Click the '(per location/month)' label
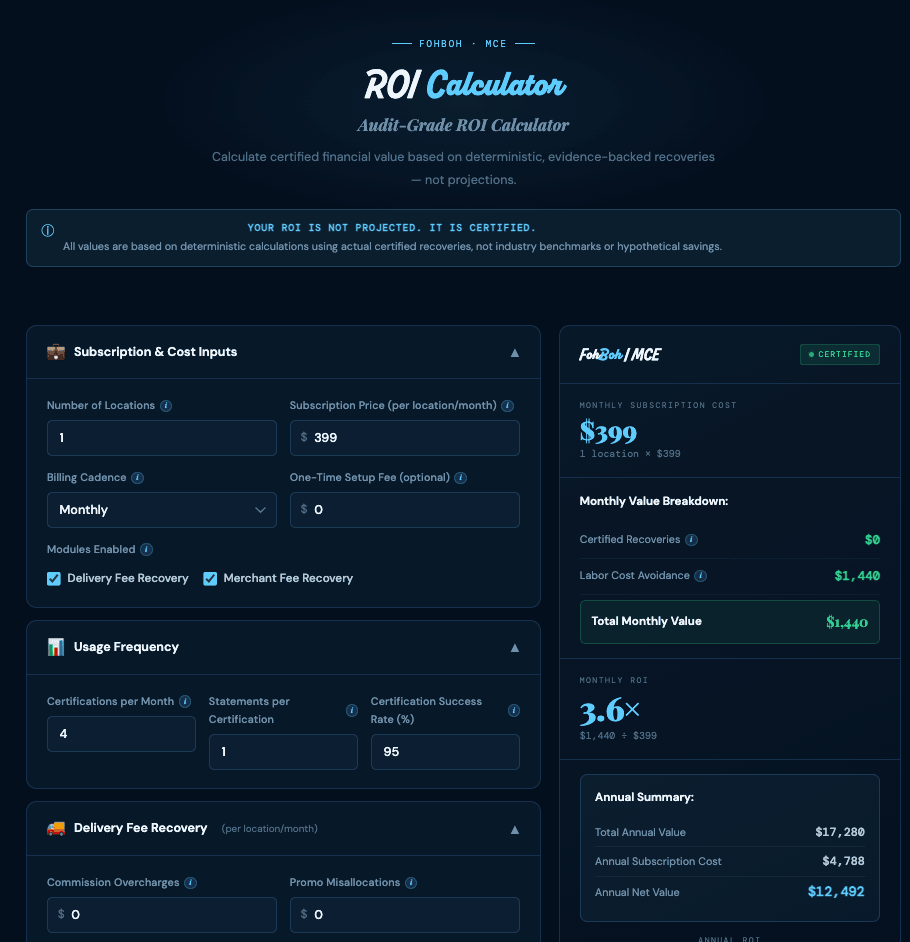910x942 pixels. click(270, 829)
